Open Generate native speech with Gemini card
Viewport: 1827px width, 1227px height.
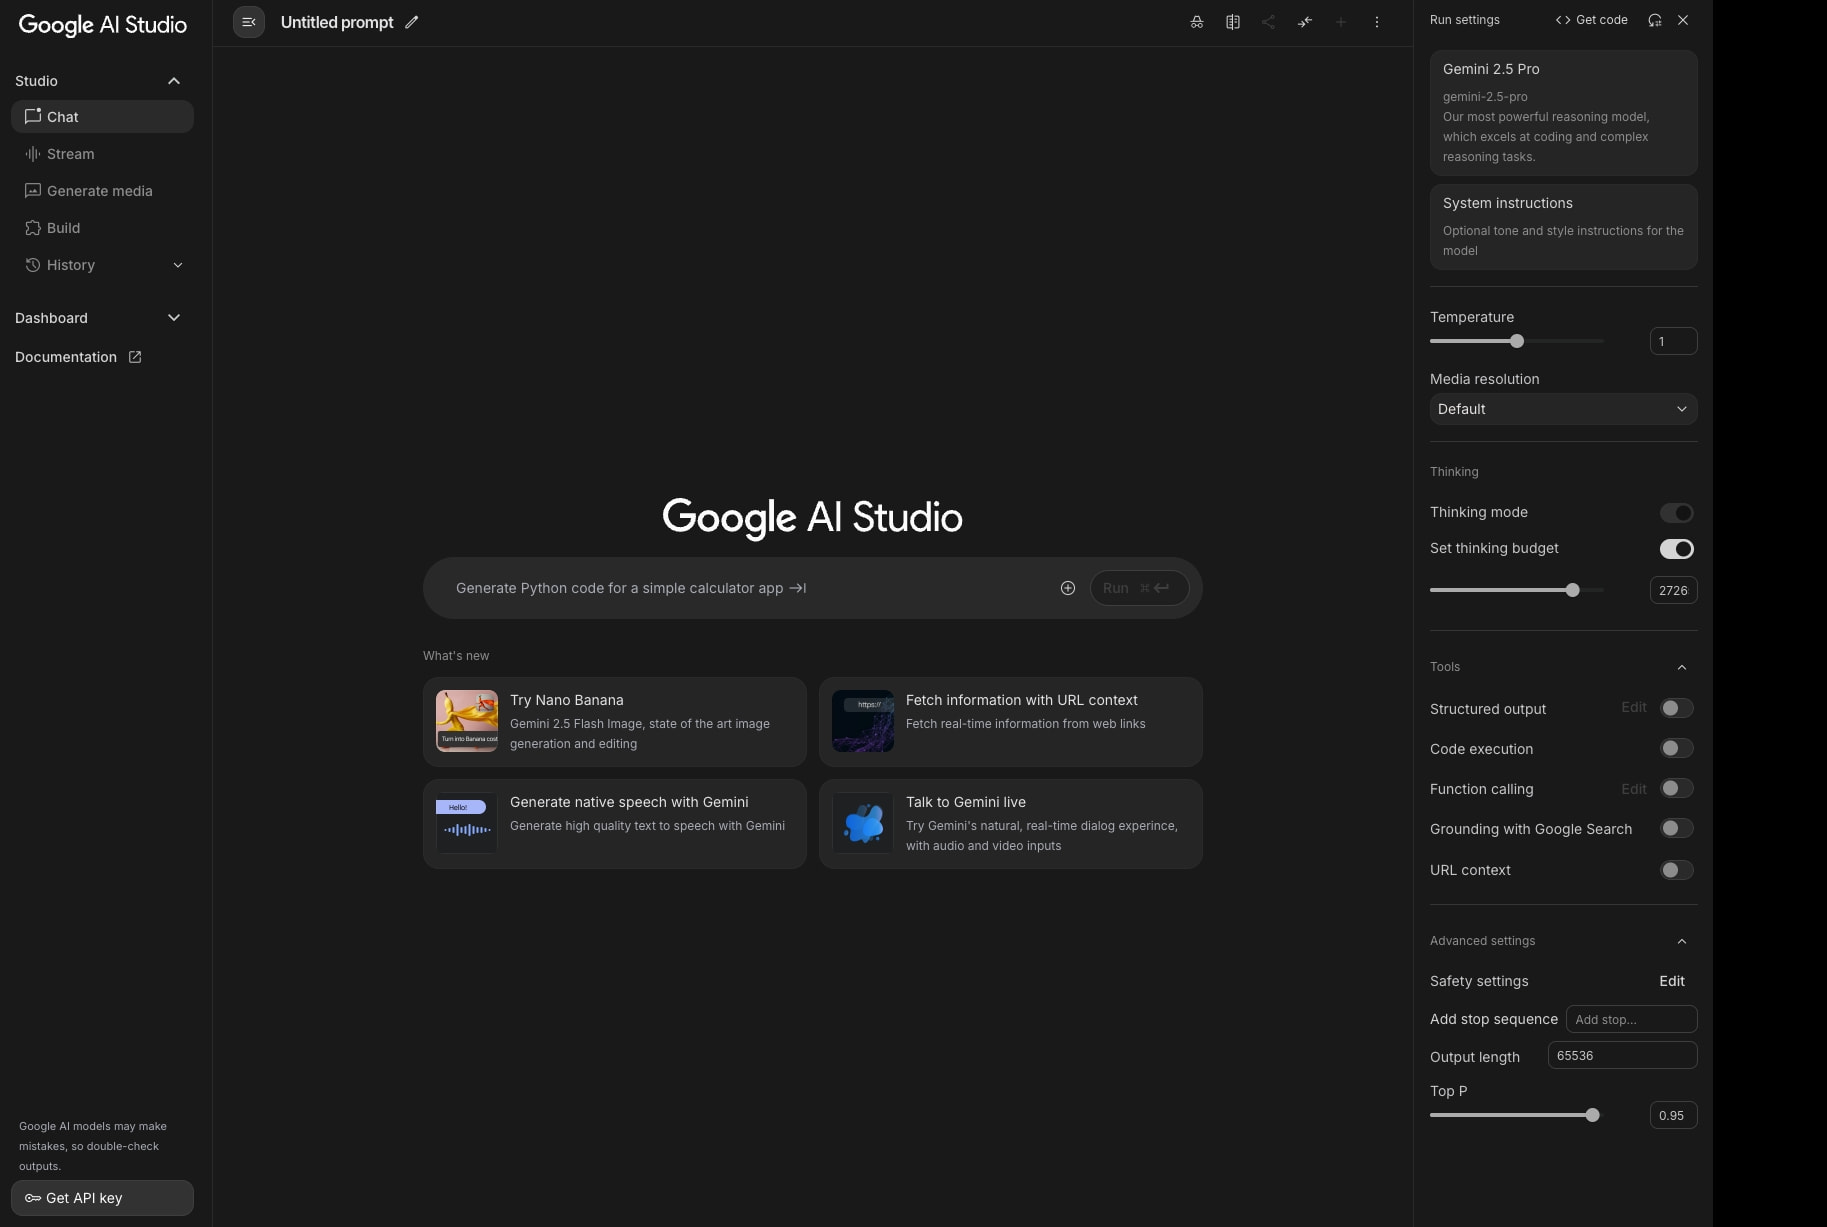615,824
